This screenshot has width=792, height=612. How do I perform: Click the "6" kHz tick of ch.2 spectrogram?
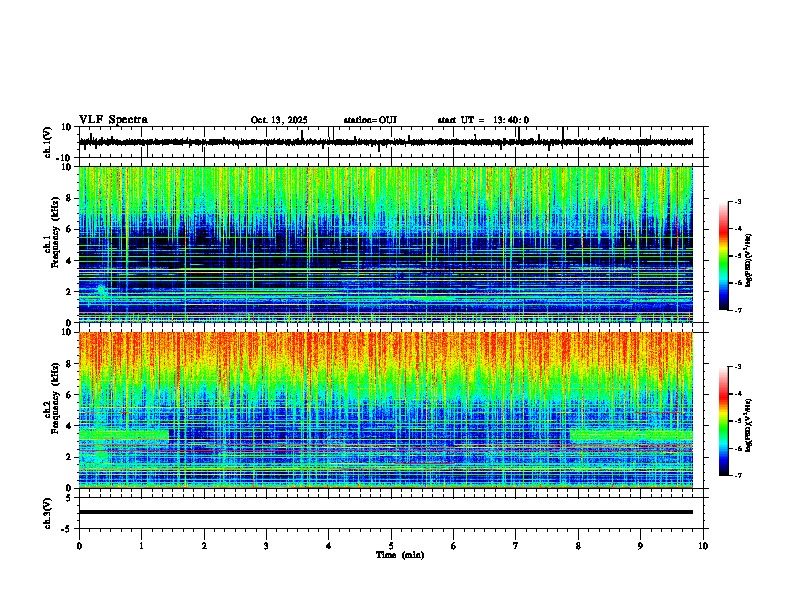point(69,395)
